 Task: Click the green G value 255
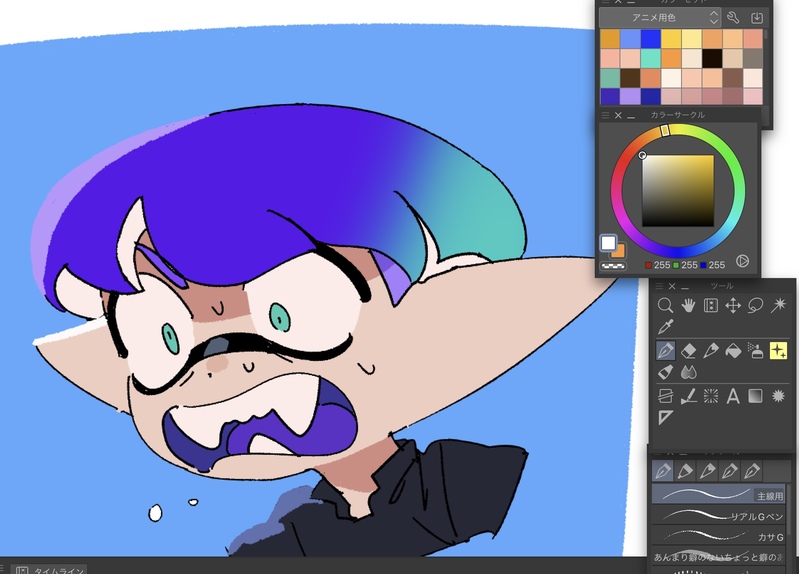coord(689,265)
